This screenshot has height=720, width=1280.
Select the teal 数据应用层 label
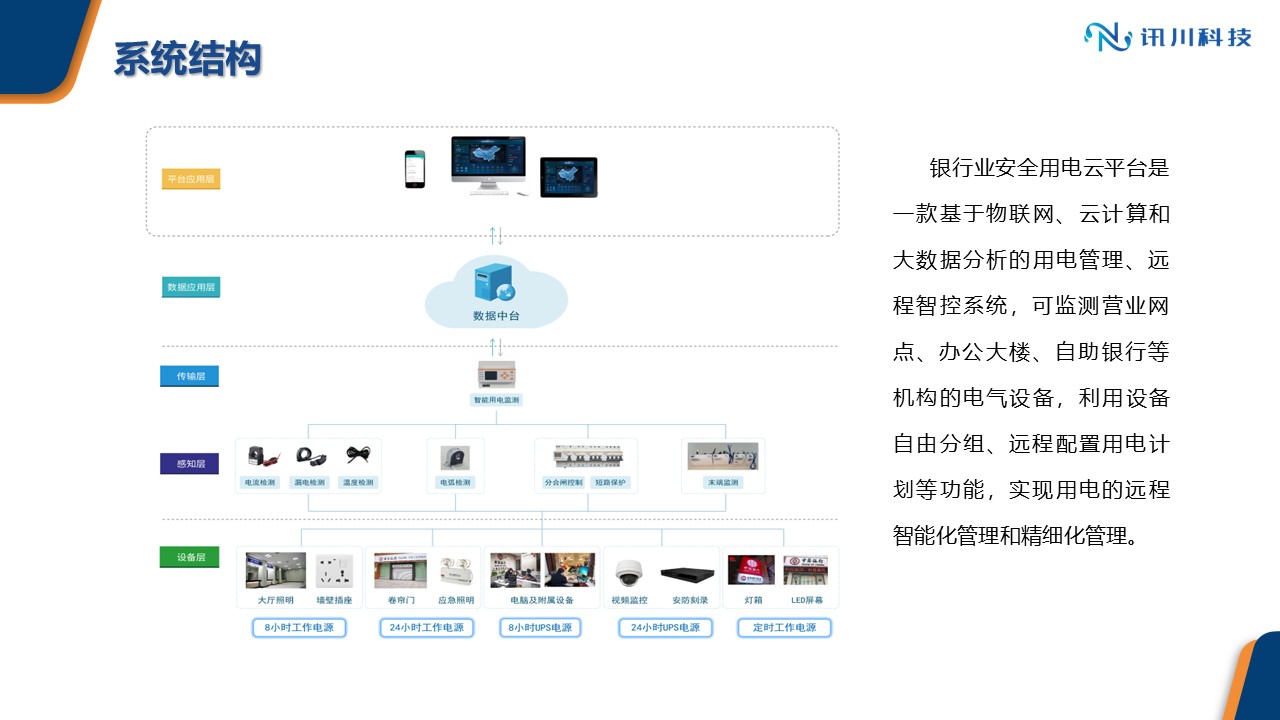tap(190, 287)
